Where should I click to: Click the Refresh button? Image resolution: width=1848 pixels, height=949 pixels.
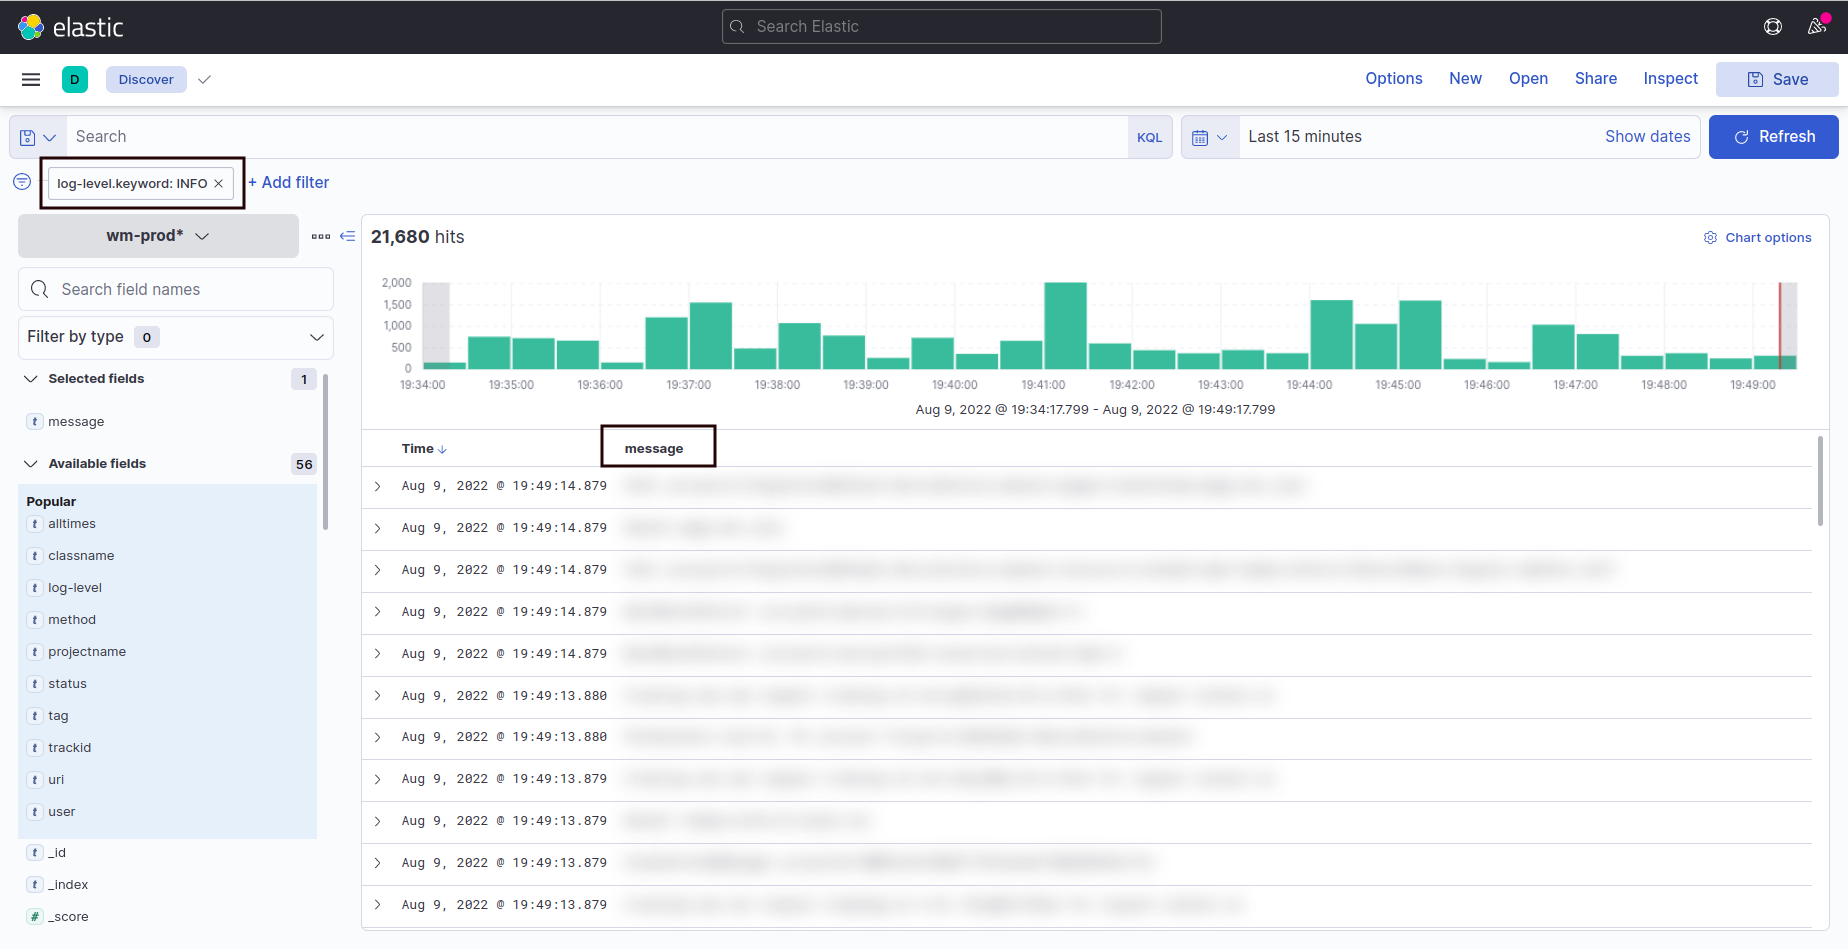1773,137
